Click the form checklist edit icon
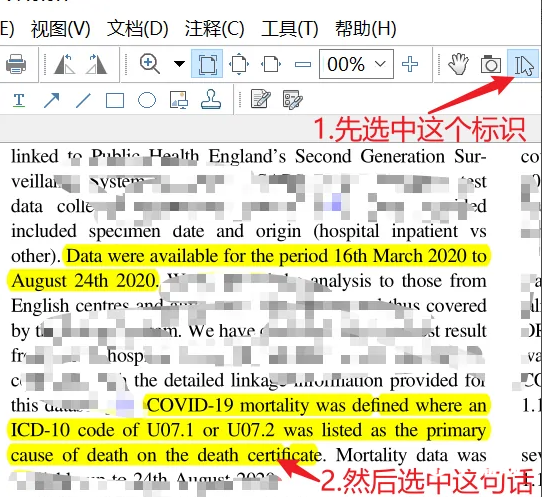Image resolution: width=542 pixels, height=497 pixels. 292,100
